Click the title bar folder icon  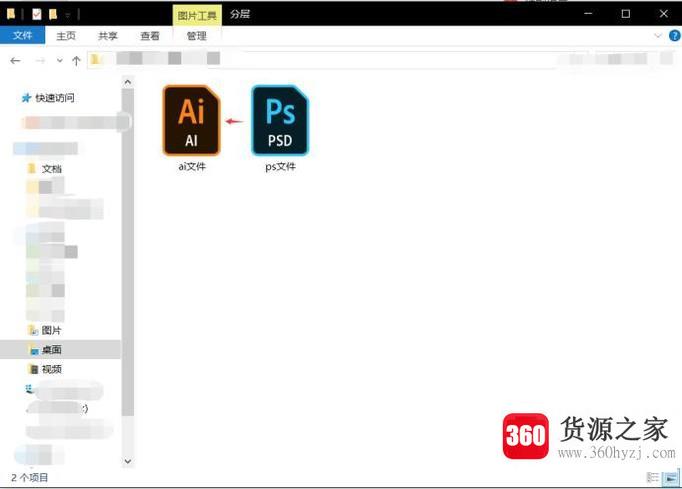(11, 14)
